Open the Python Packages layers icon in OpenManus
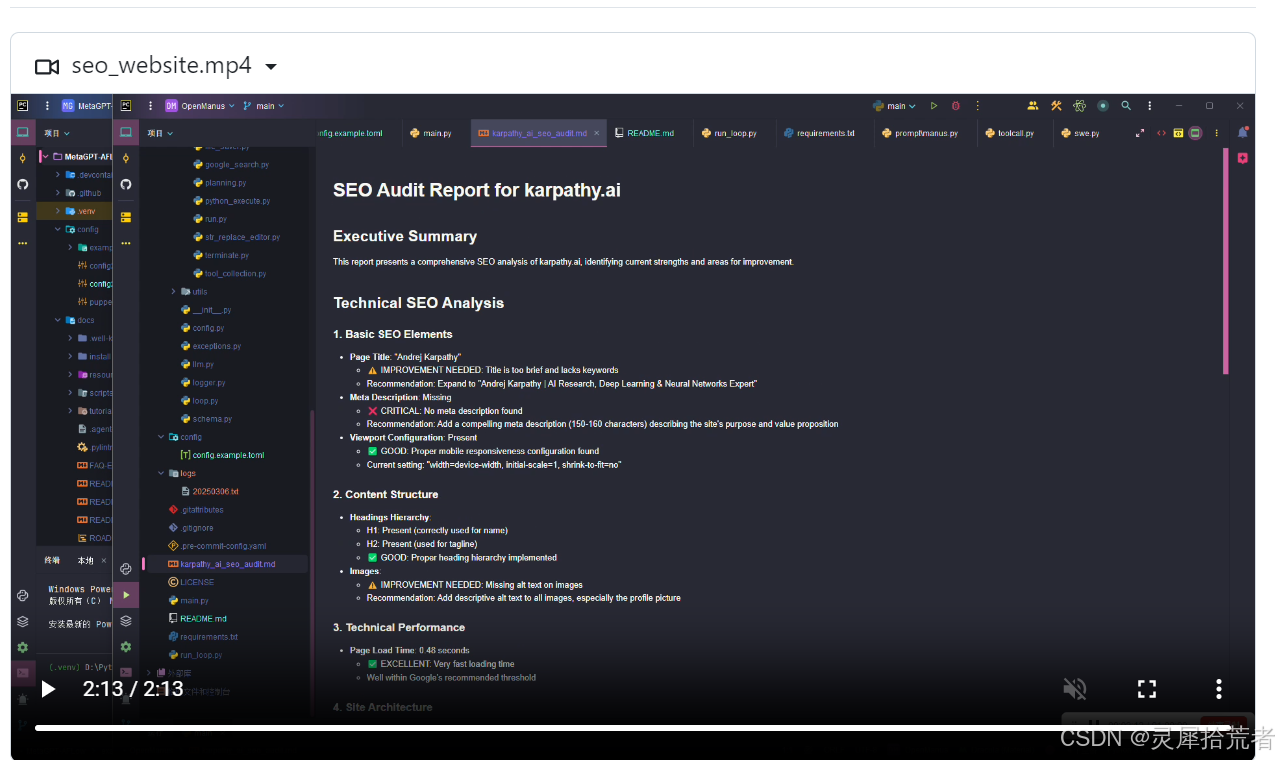1279x760 pixels. tap(126, 621)
